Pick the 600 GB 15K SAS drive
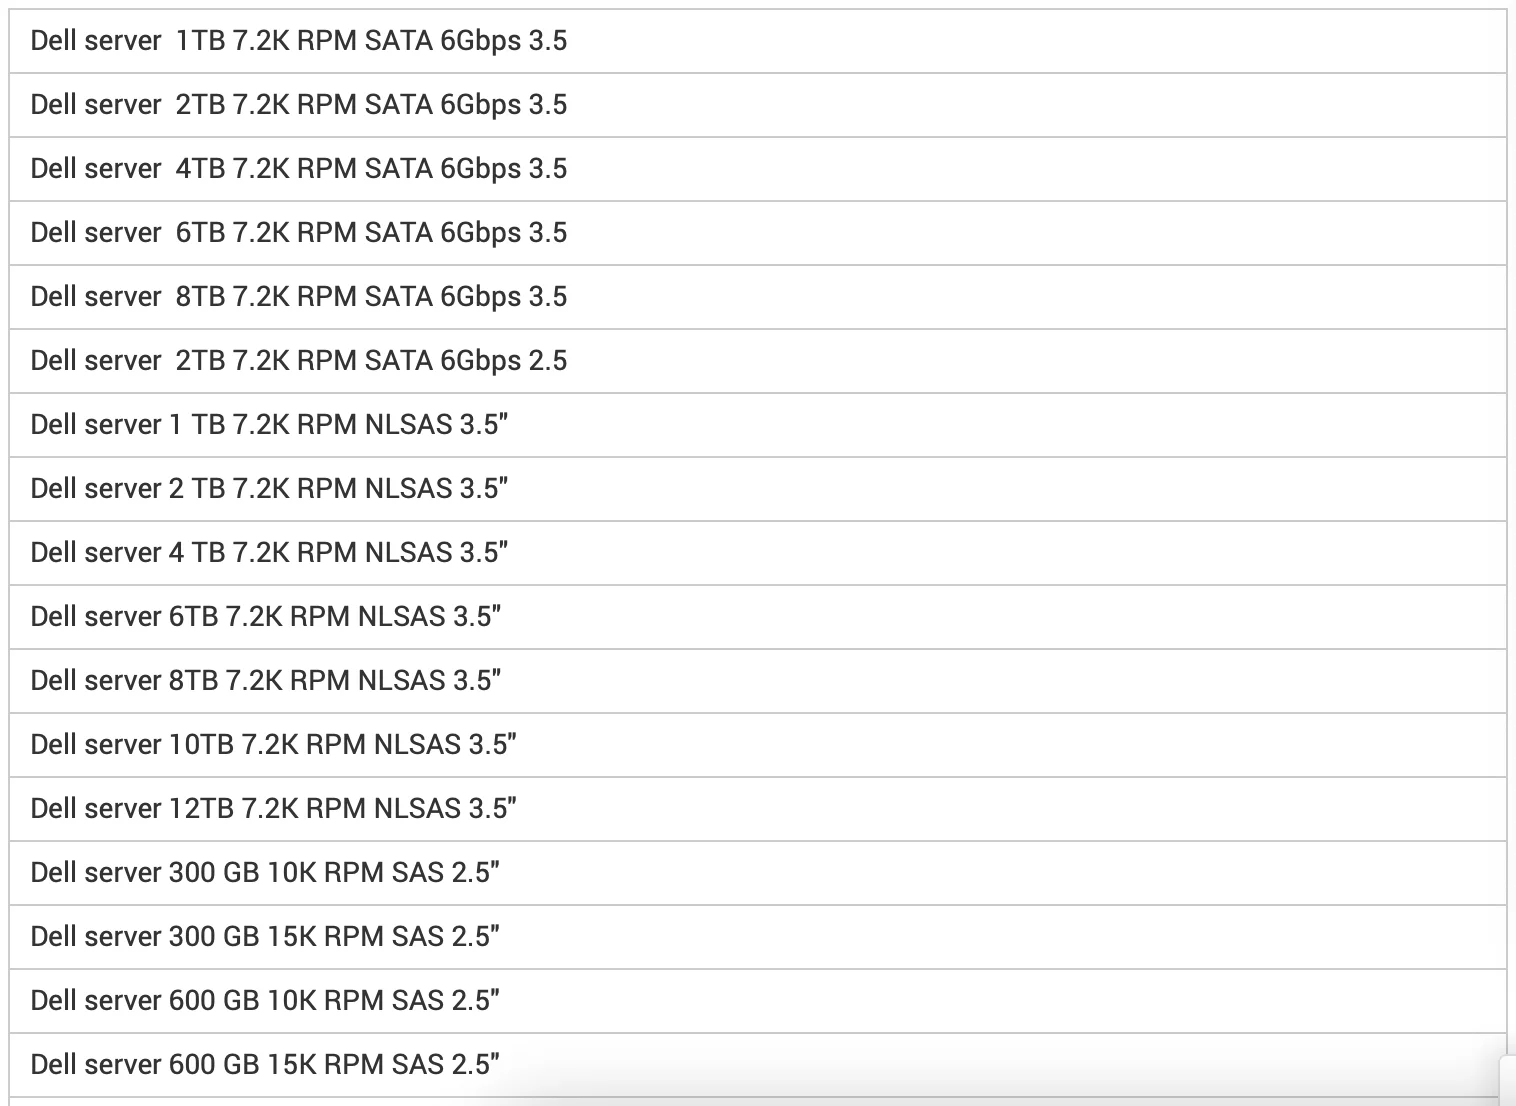The height and width of the screenshot is (1106, 1516). pos(265,1065)
